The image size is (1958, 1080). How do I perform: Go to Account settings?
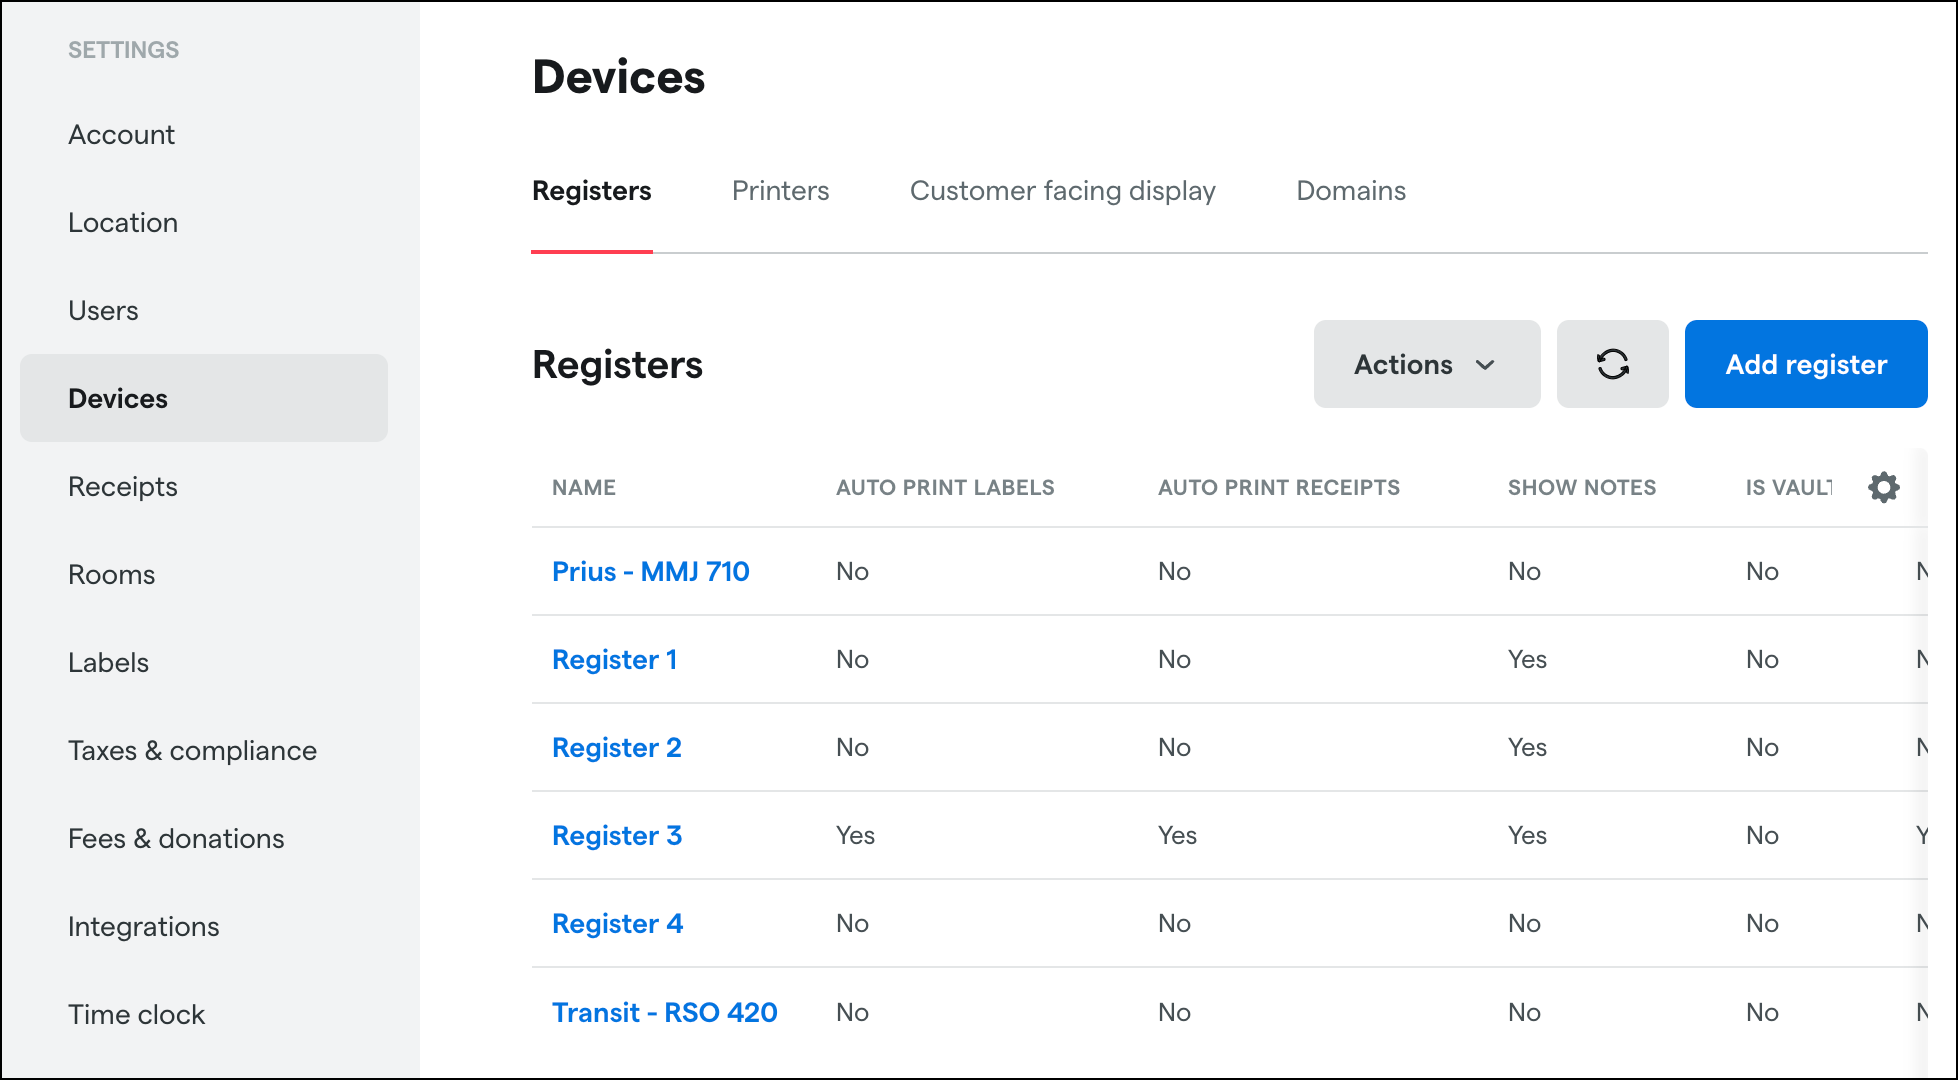pos(121,135)
